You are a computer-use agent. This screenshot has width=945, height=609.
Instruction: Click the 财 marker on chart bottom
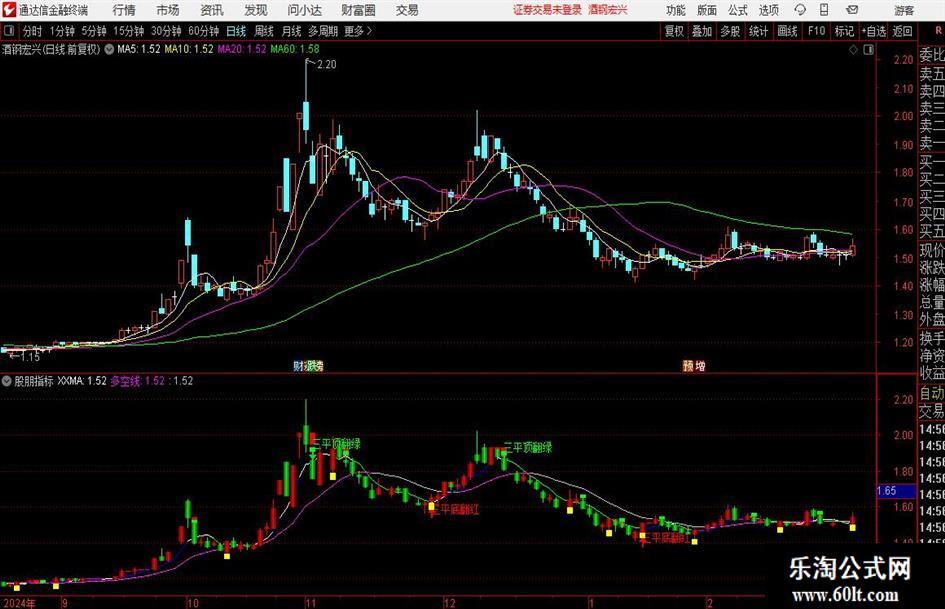(298, 365)
